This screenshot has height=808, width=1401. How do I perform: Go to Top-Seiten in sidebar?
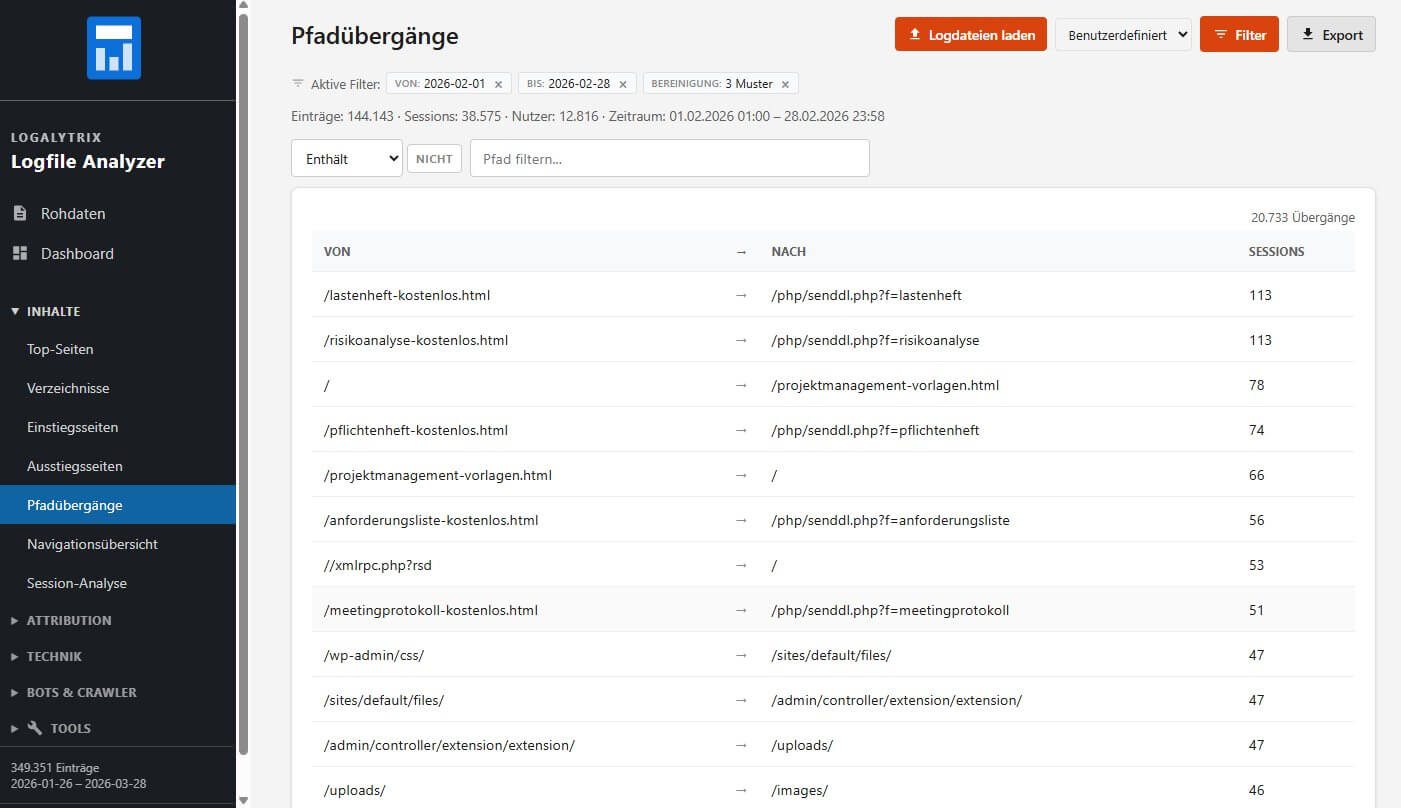point(60,349)
